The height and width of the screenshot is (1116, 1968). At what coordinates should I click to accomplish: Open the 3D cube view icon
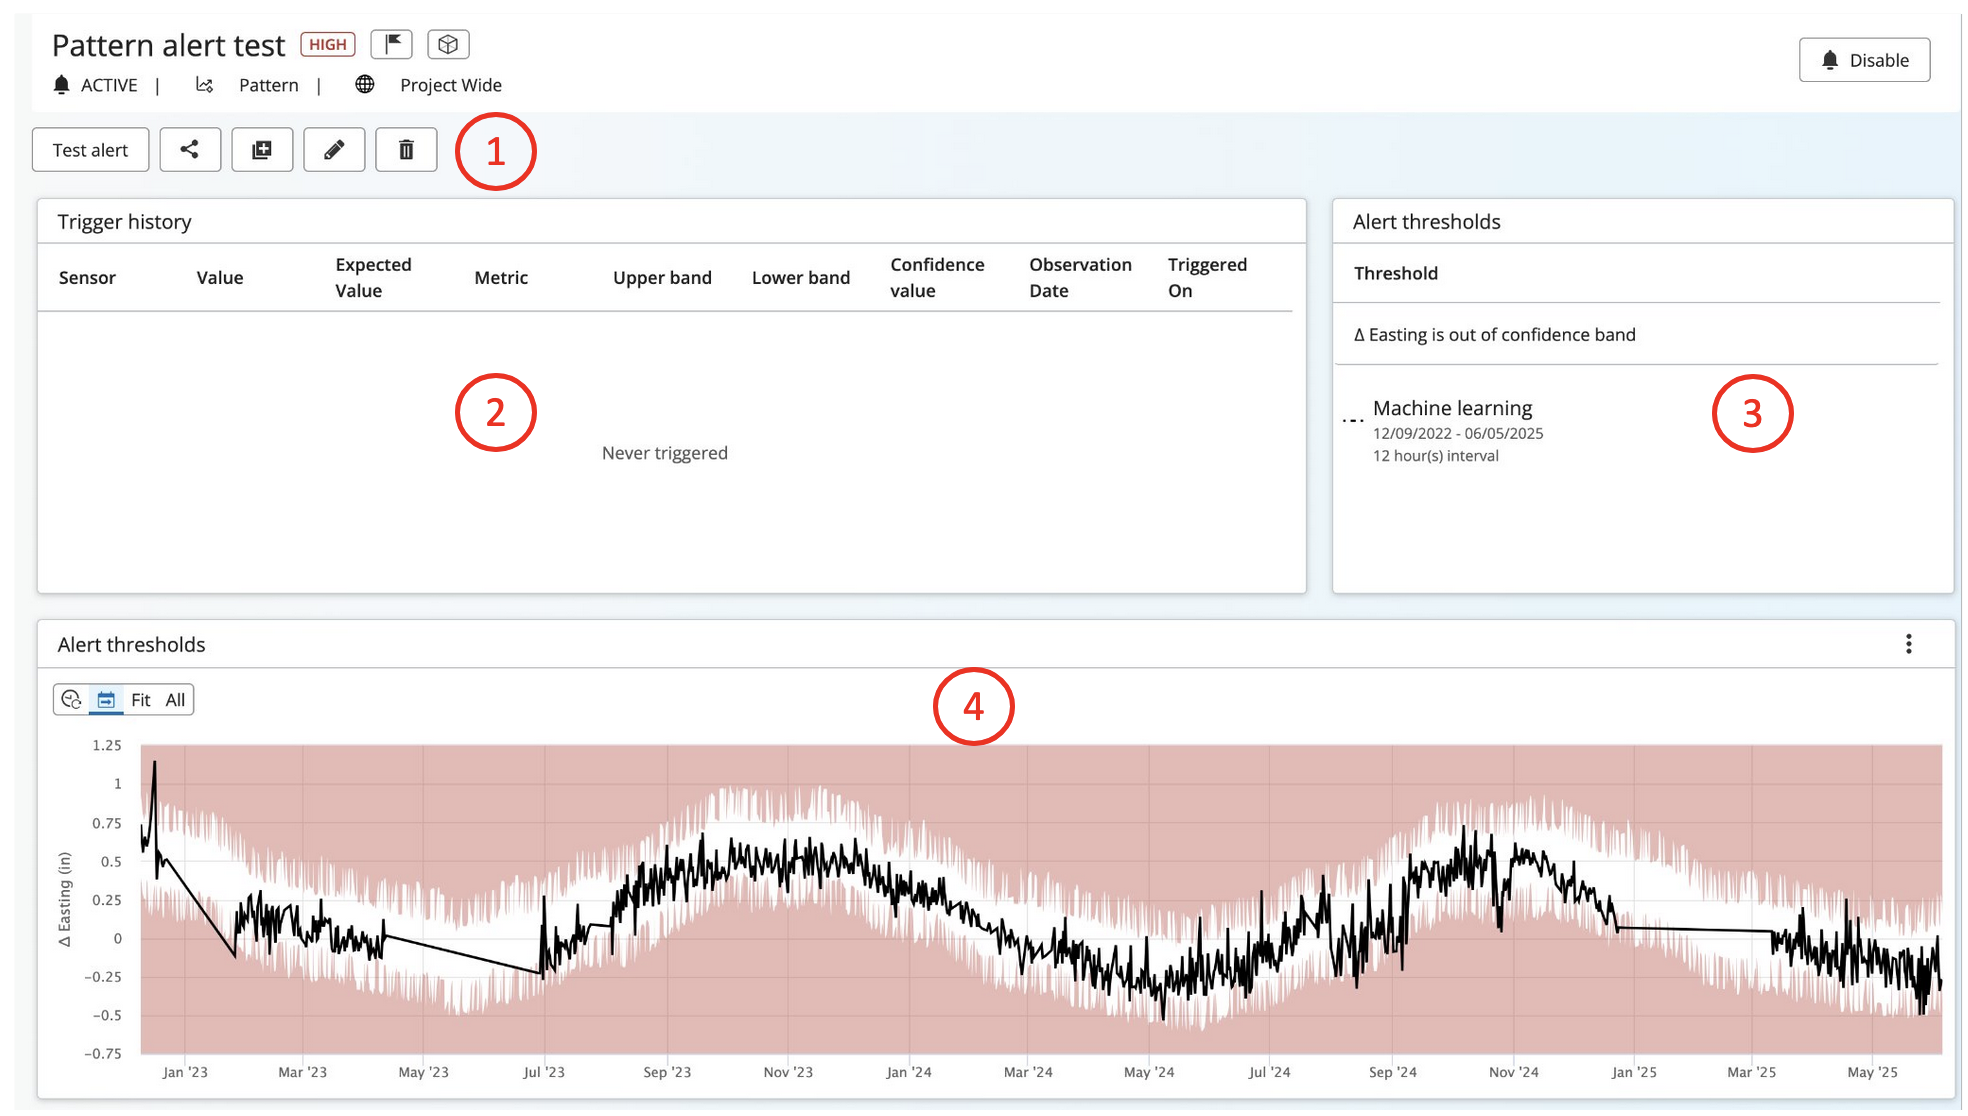[x=448, y=44]
